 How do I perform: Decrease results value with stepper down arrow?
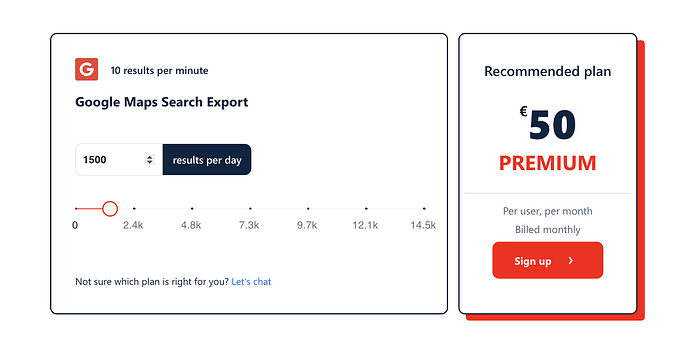point(150,162)
